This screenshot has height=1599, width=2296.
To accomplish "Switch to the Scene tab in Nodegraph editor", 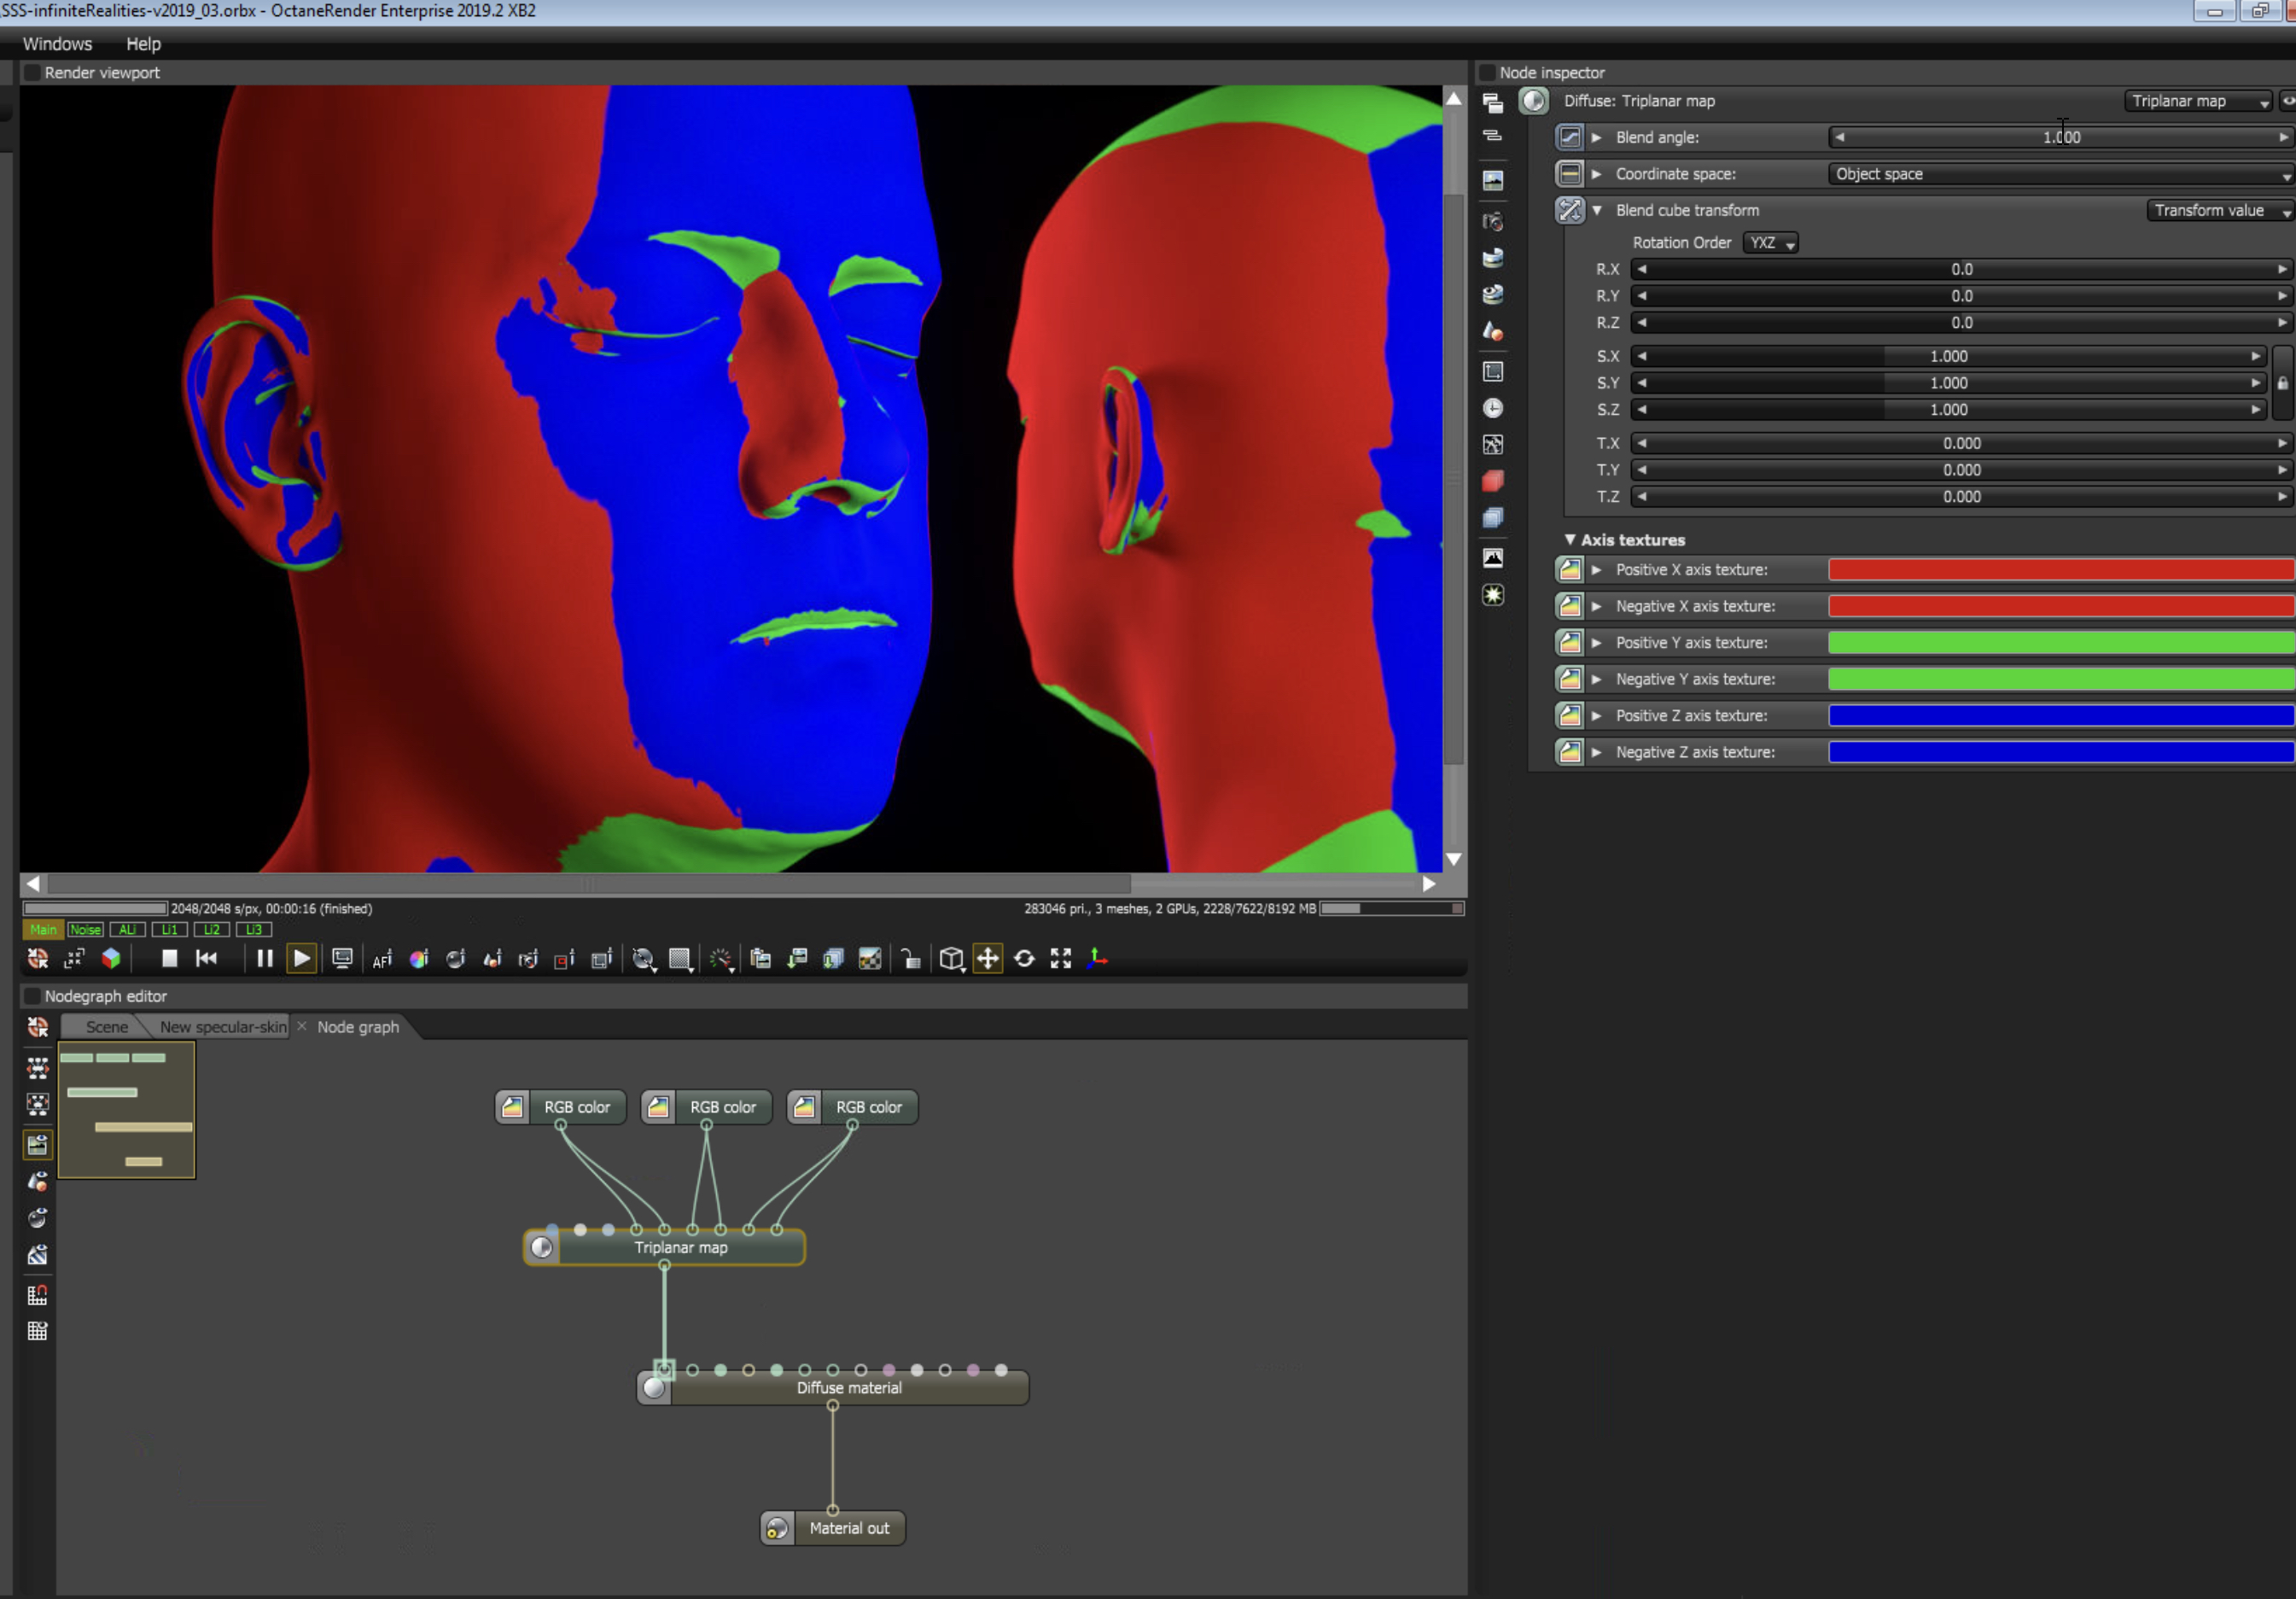I will (x=106, y=1027).
